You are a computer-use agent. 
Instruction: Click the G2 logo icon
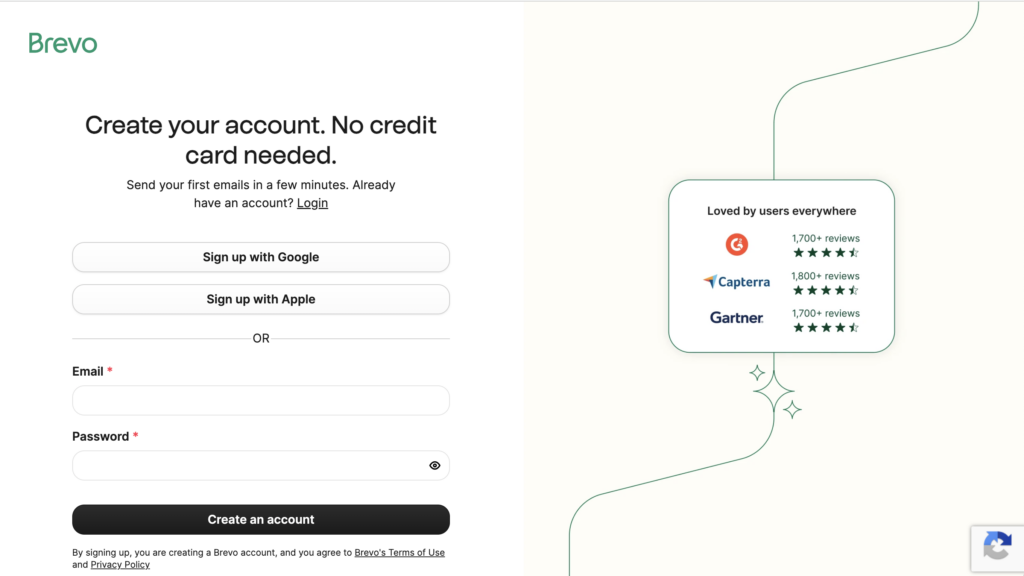pos(737,244)
